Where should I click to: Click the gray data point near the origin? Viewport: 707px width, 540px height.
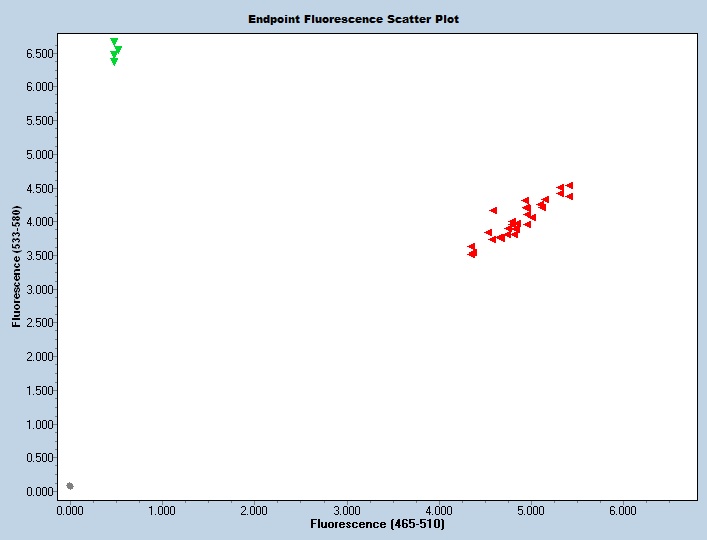coord(70,486)
